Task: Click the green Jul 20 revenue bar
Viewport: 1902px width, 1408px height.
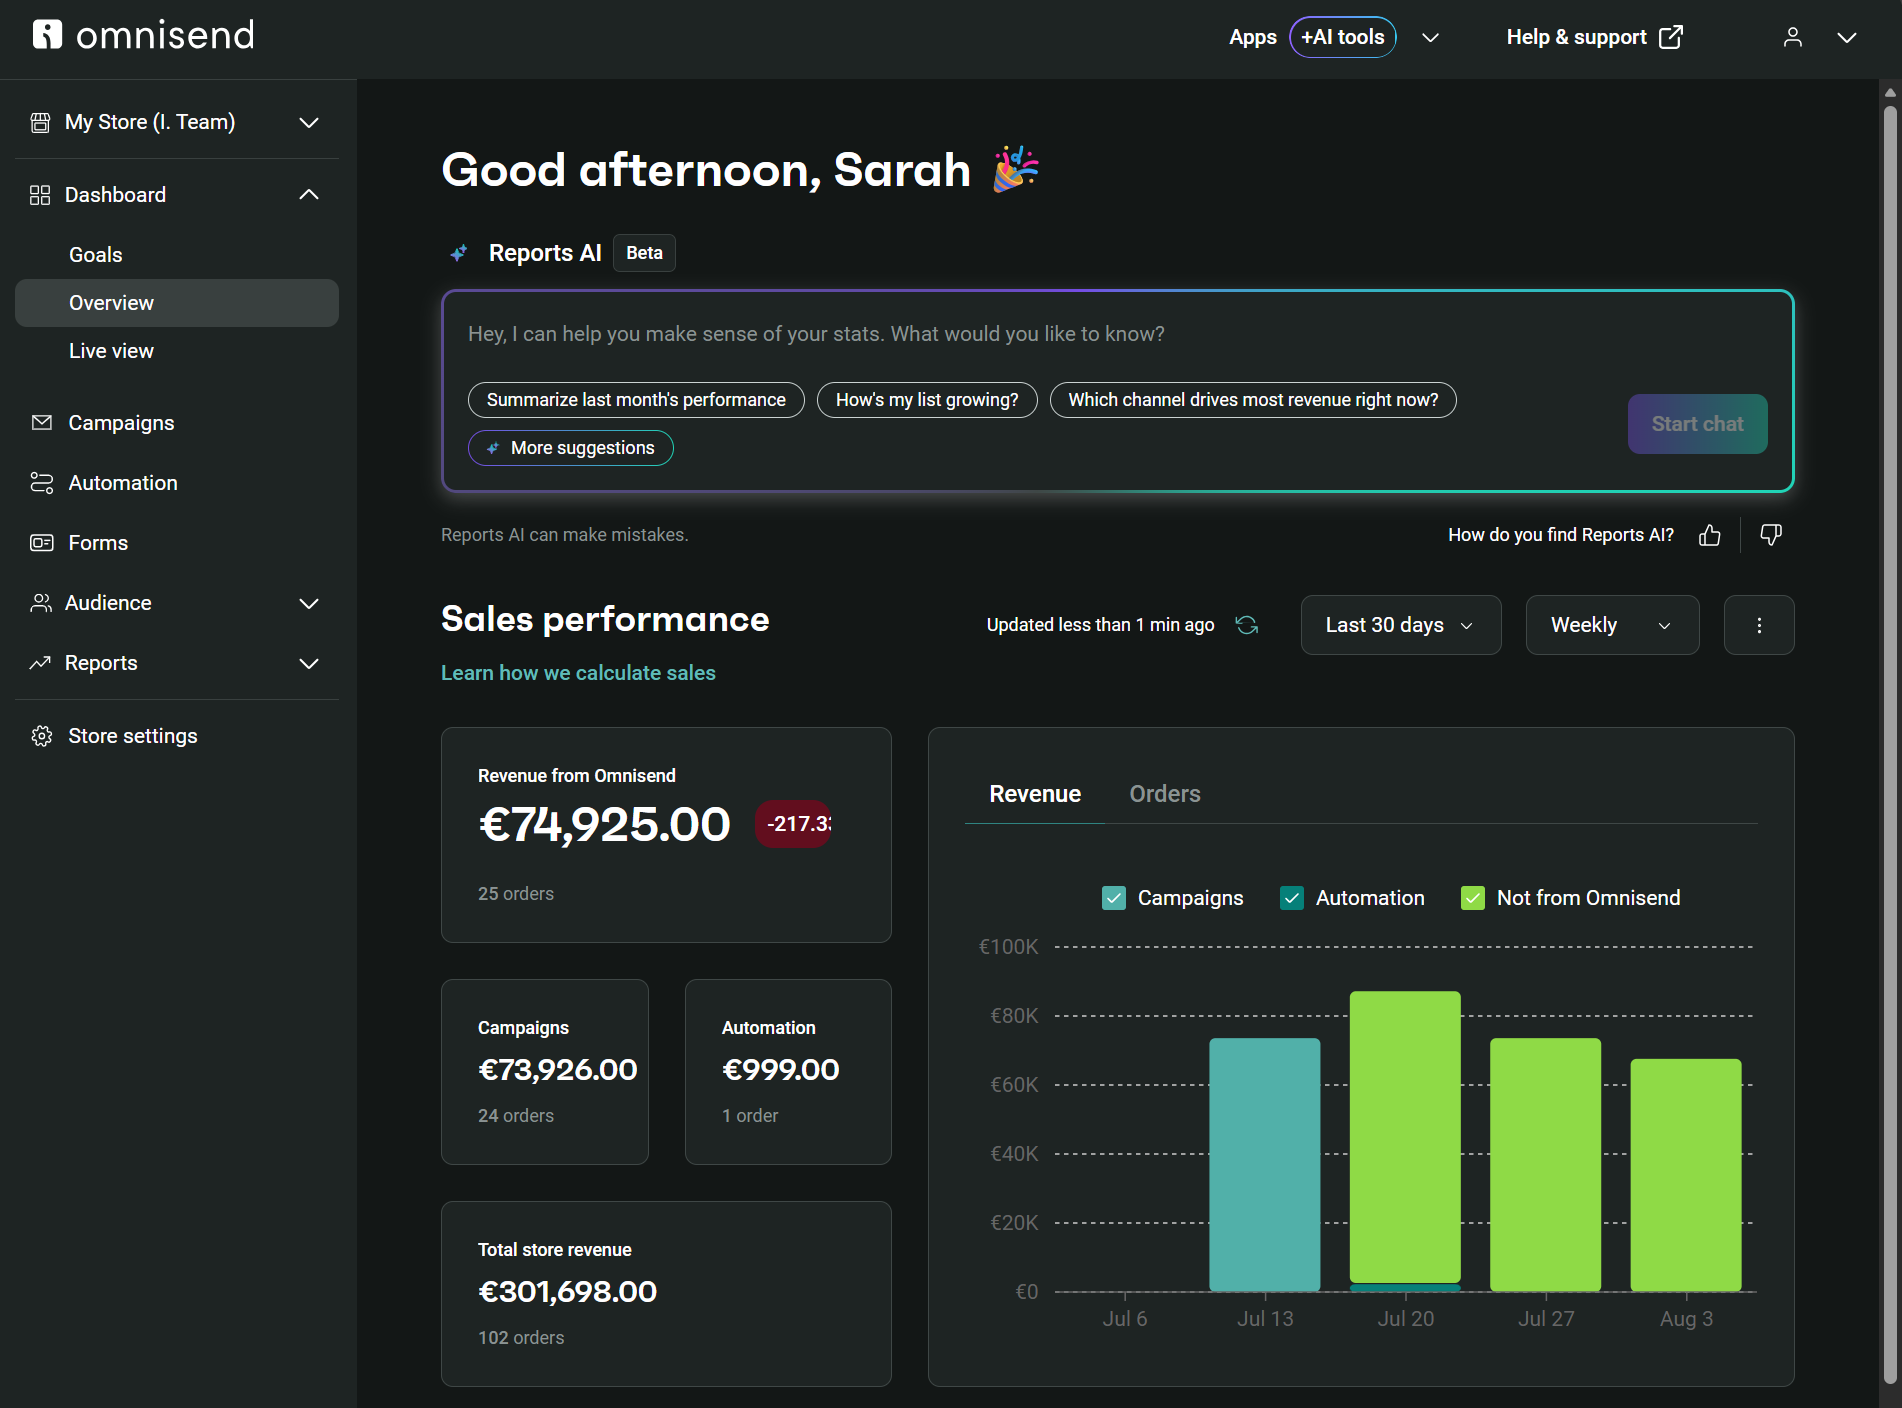Action: (1405, 1138)
